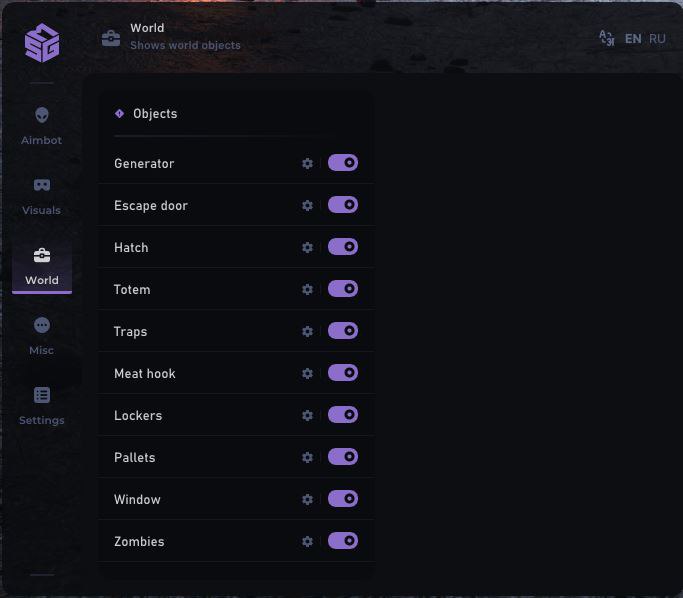
Task: Click the language translate icon
Action: (606, 38)
